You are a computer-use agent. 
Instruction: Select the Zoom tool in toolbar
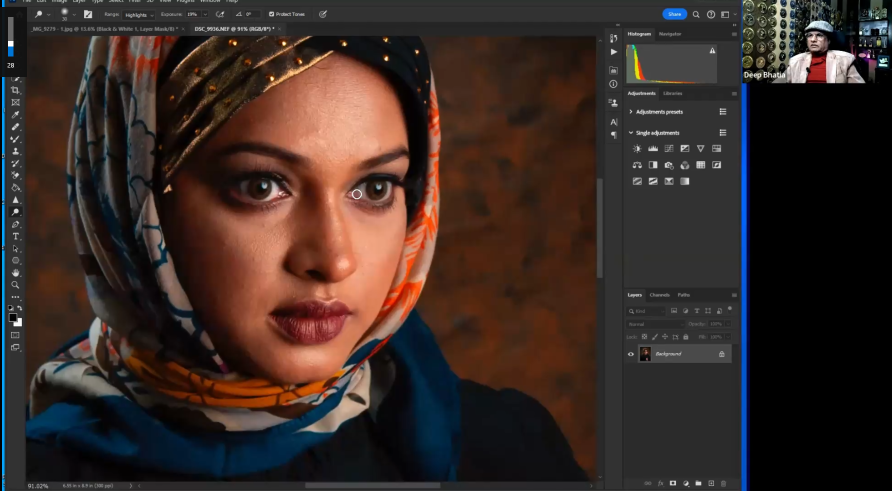[x=15, y=285]
